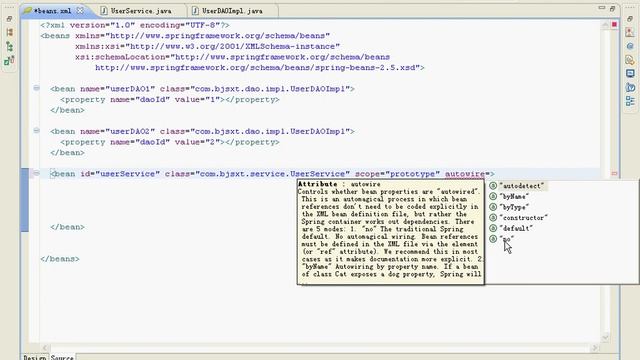Image resolution: width=640 pixels, height=360 pixels.
Task: Click the icon beside "no" suggestion
Action: pyautogui.click(x=493, y=239)
